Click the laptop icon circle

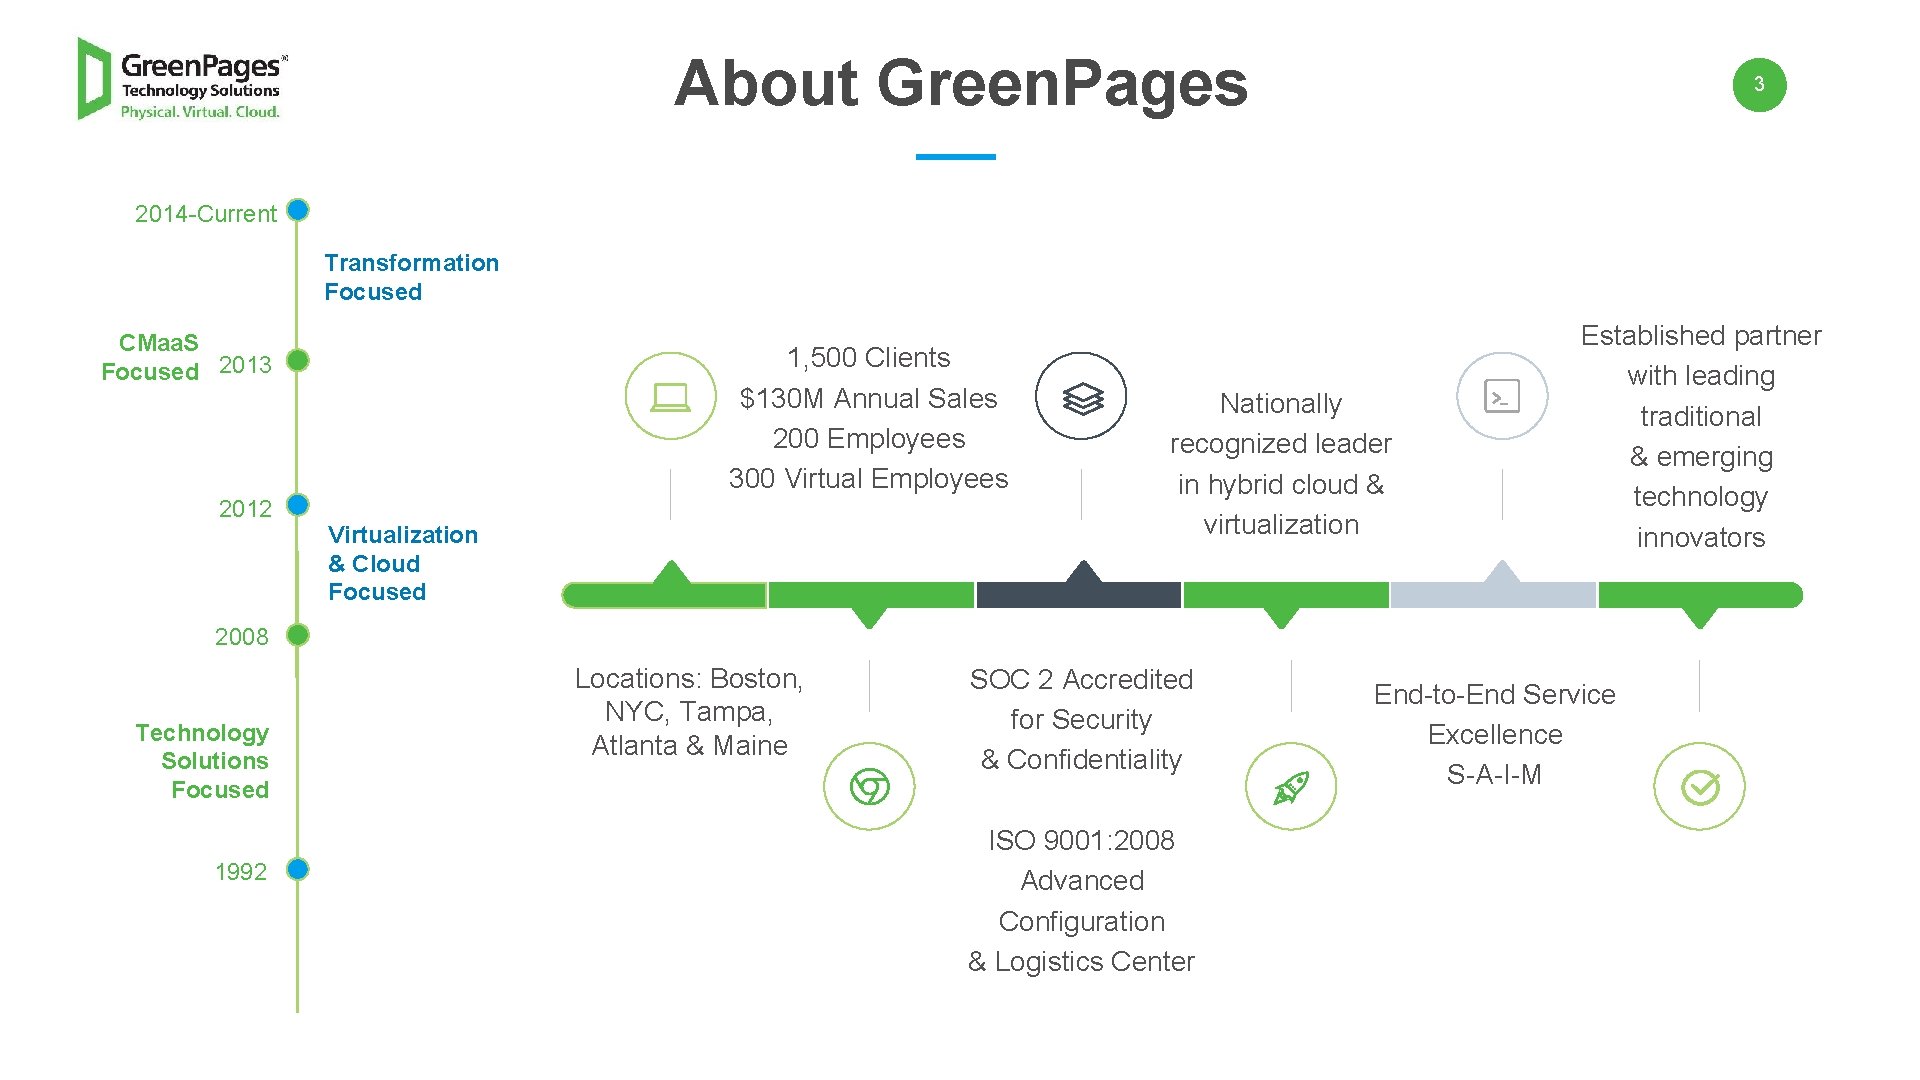point(670,396)
